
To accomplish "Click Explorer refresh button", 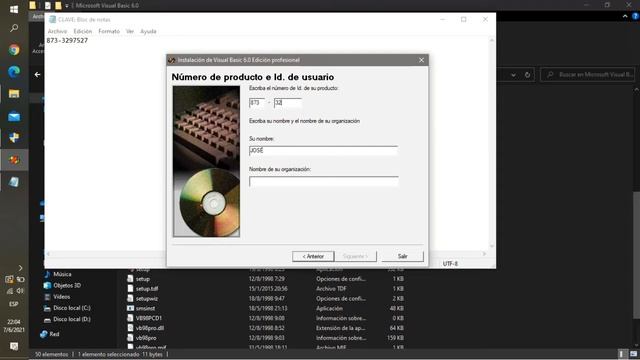I will [x=527, y=75].
